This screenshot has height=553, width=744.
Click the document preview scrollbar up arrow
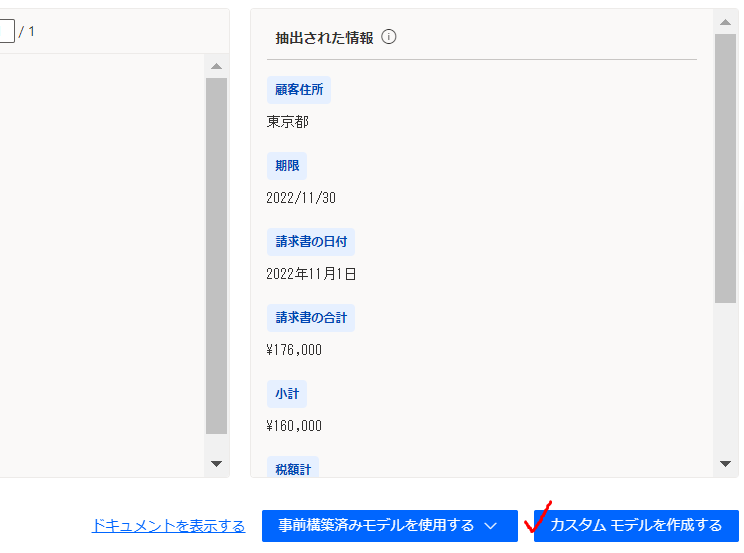[216, 66]
